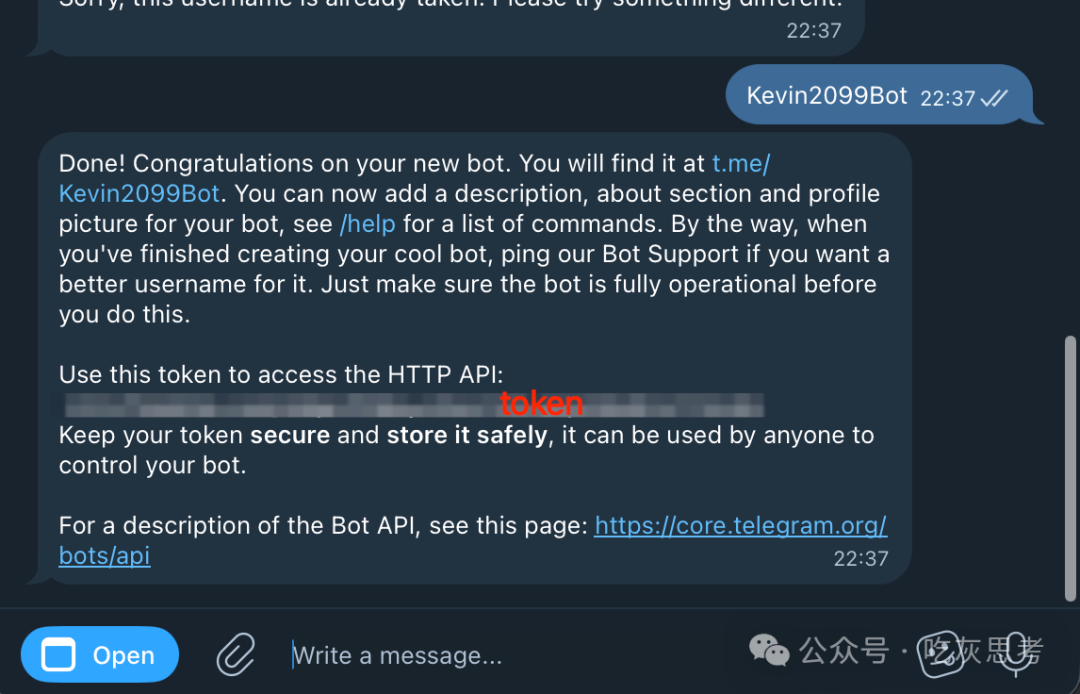Click the double check read receipt
The height and width of the screenshot is (694, 1080).
coord(994,98)
